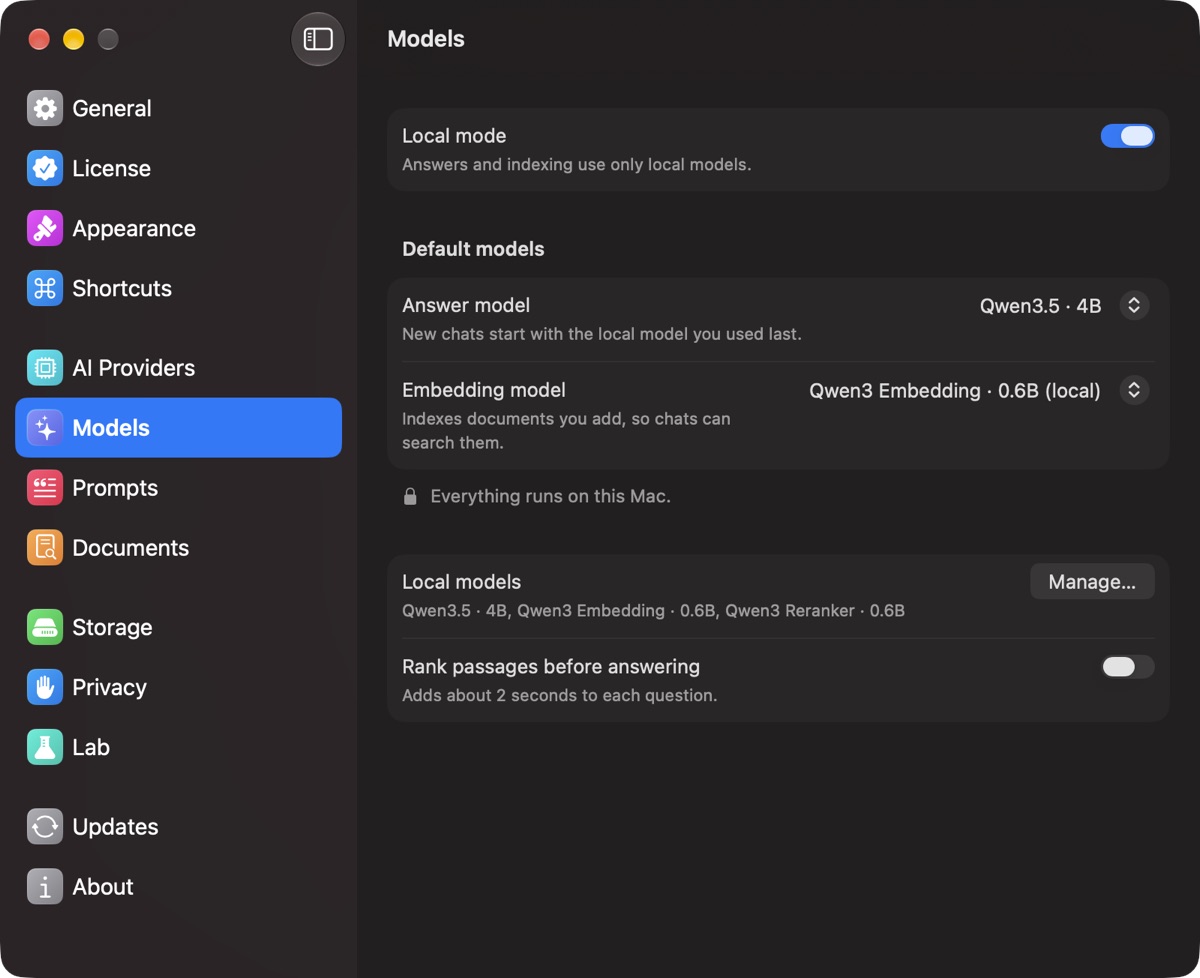The height and width of the screenshot is (978, 1200).
Task: Click the Answer model label
Action: pos(466,306)
